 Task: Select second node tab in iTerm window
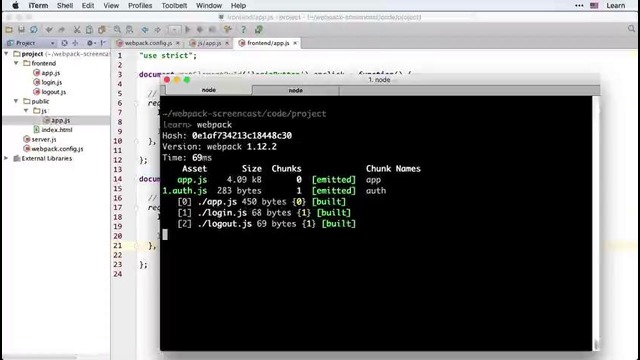296,90
